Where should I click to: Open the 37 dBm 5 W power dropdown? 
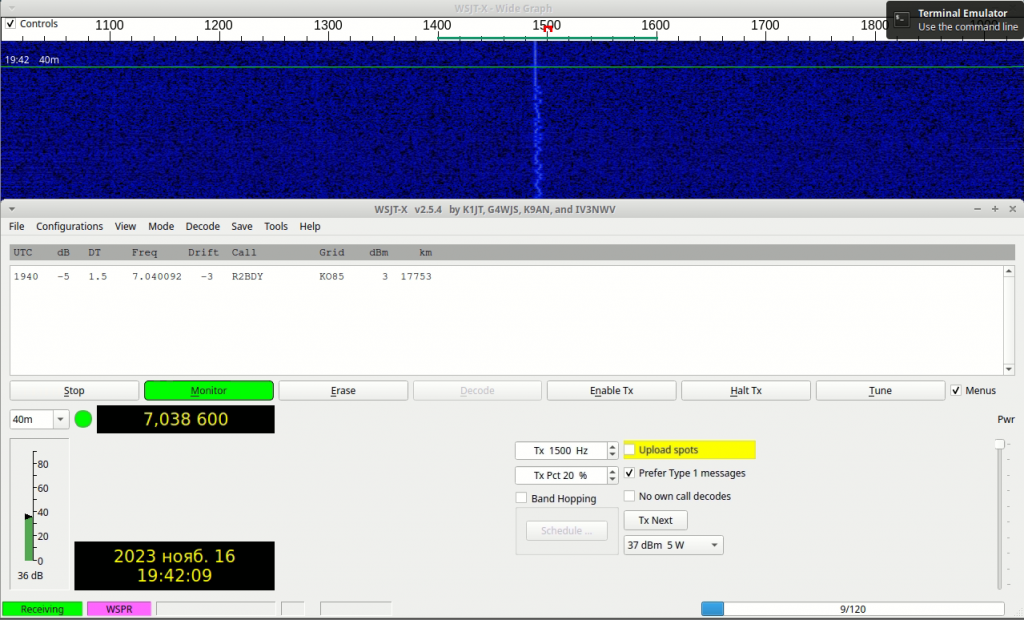(673, 545)
